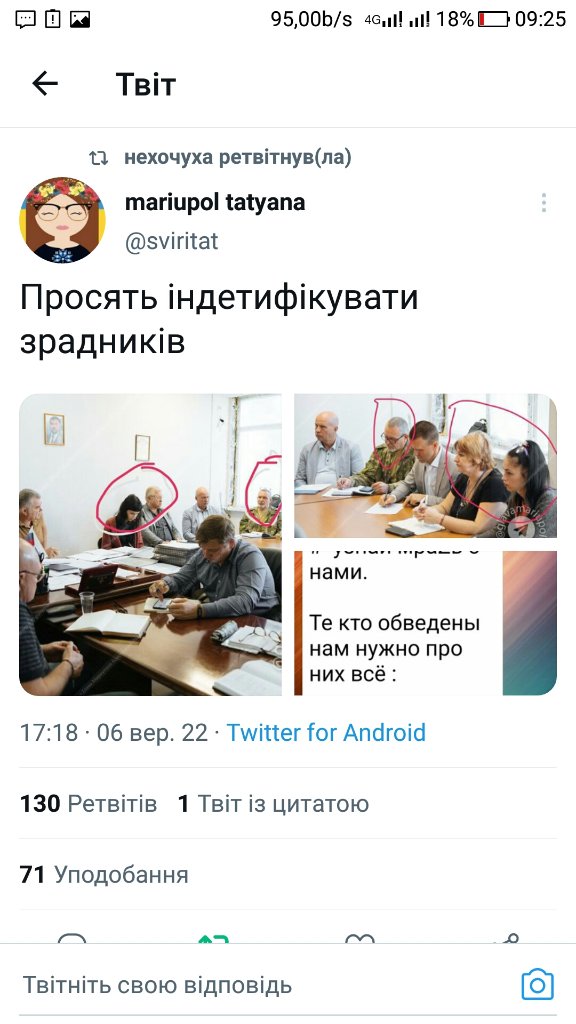
Task: Tap the image notification icon in the status bar
Action: pyautogui.click(x=80, y=20)
